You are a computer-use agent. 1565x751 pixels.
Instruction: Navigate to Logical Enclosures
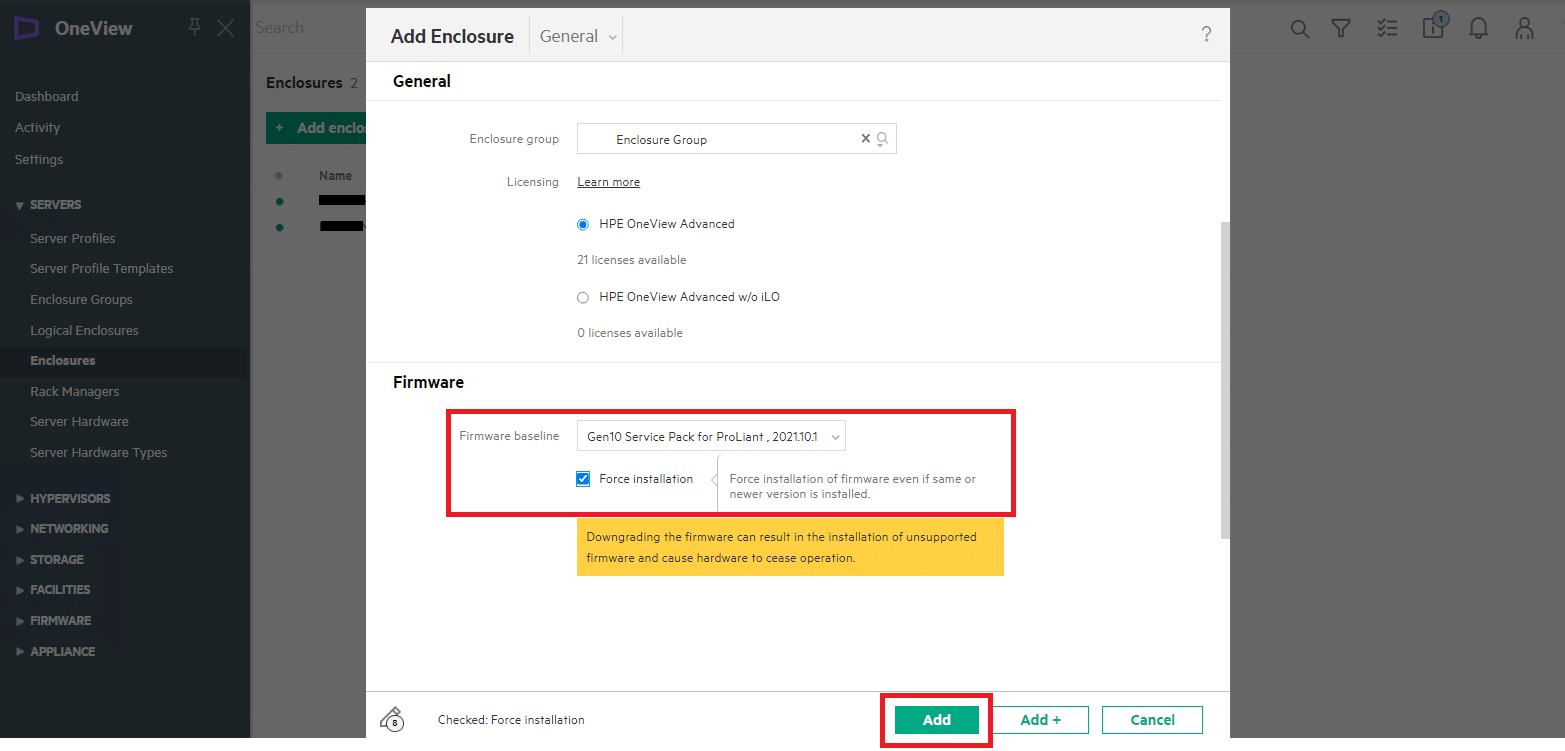(84, 331)
